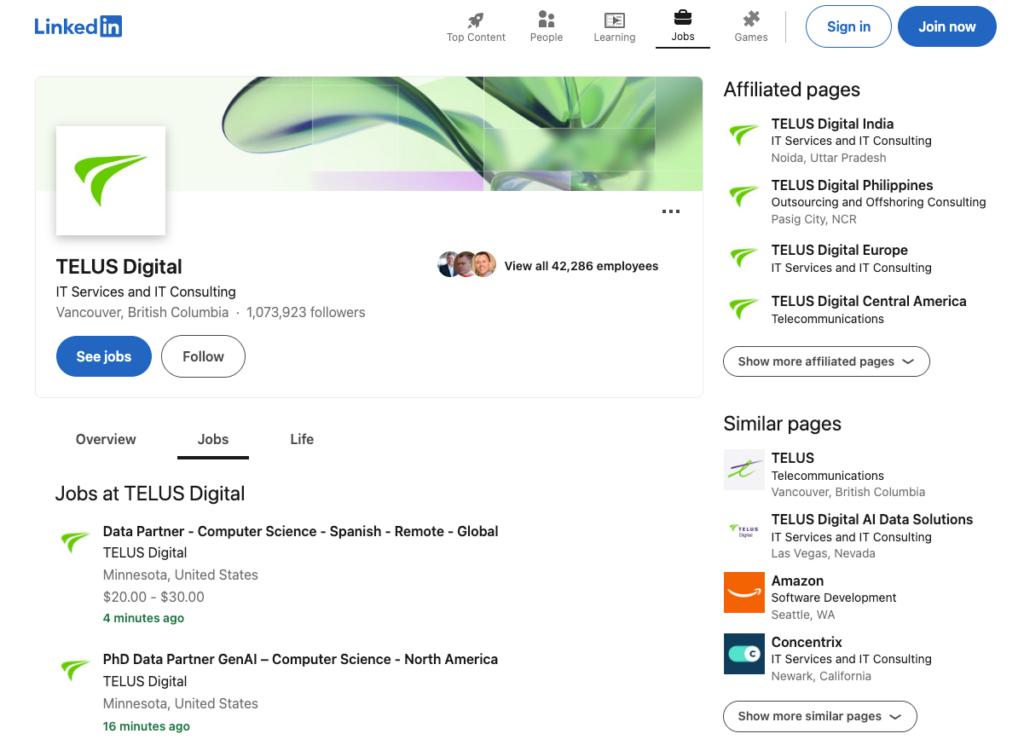Click Amazon's logo under Similar pages

point(743,592)
